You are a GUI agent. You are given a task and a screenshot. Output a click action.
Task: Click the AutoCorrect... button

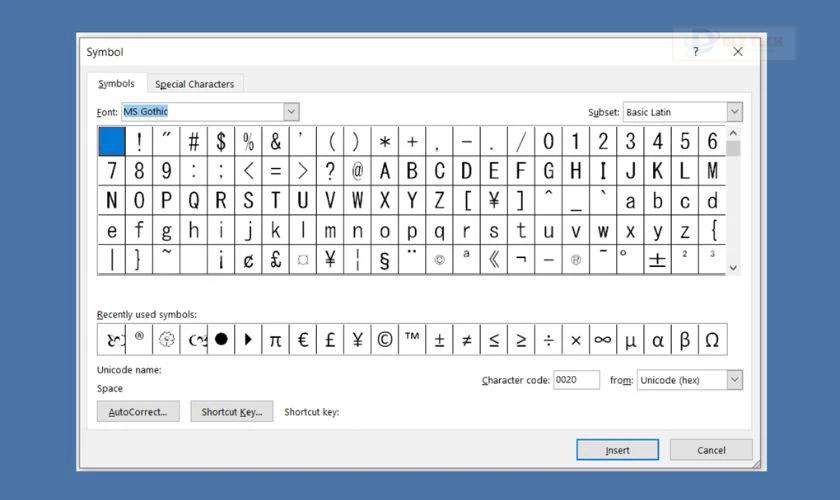138,412
